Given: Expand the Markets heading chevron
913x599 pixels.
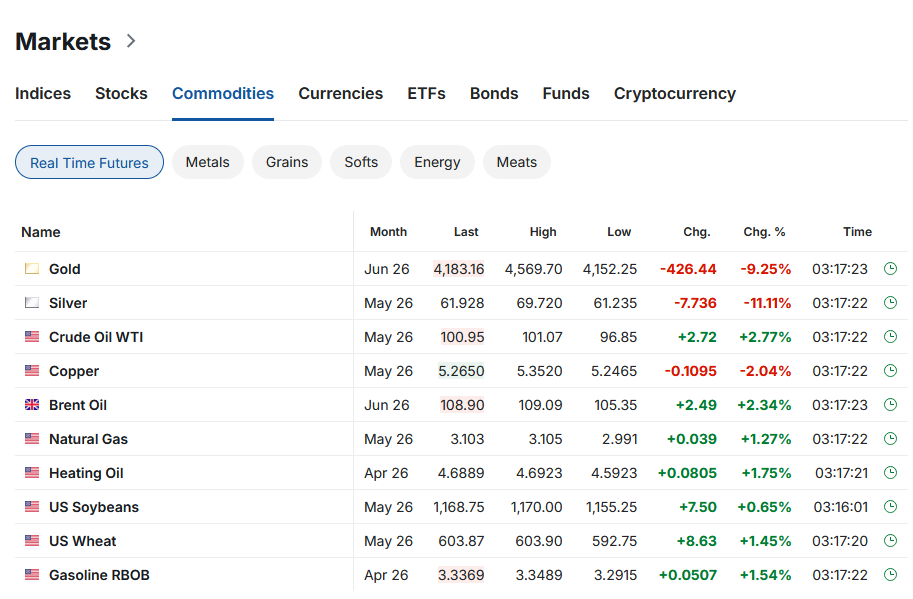Looking at the screenshot, I should [131, 41].
